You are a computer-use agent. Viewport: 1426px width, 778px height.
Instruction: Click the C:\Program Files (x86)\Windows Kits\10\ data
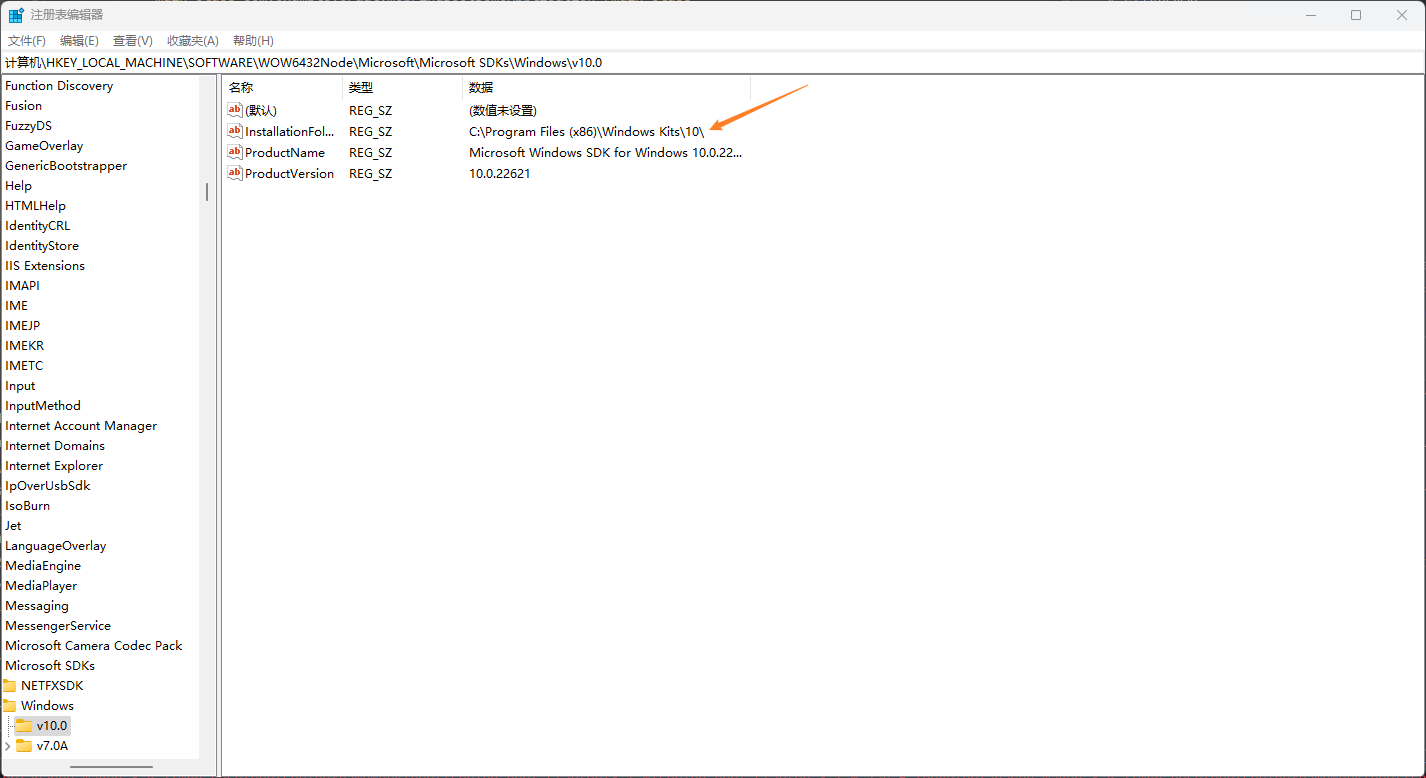pos(587,132)
